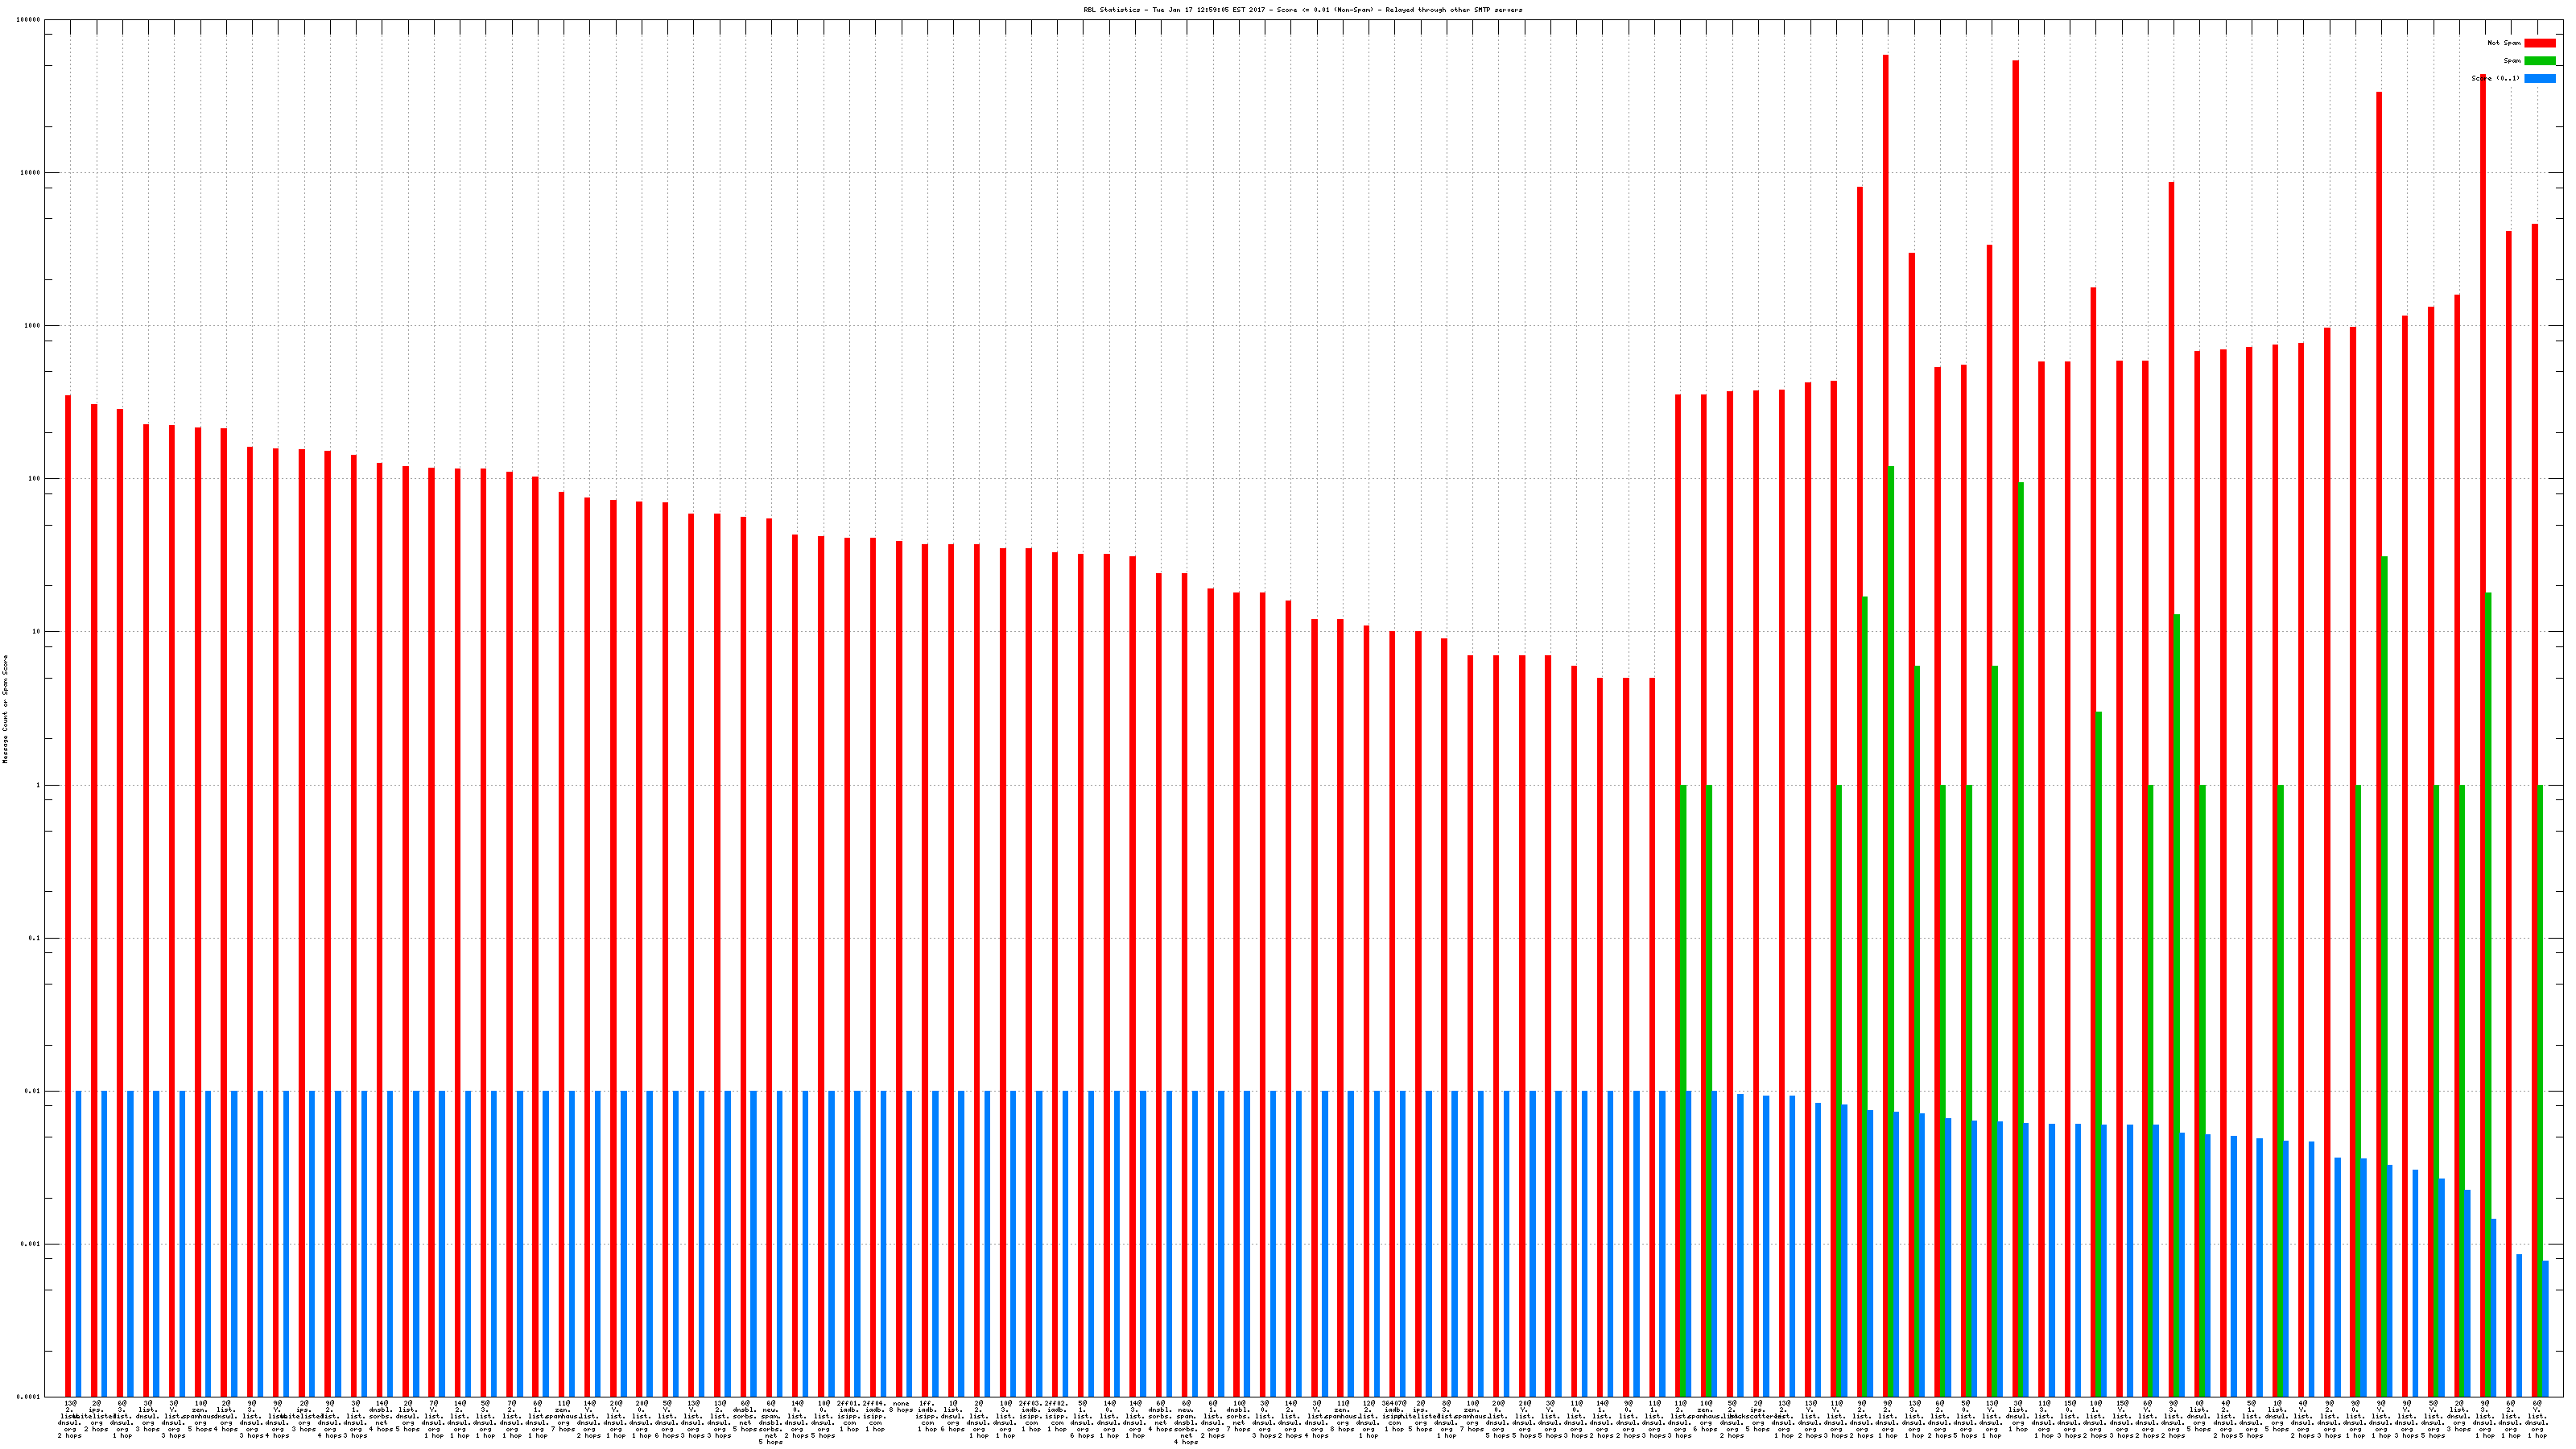Click the 'Score (0..1)' legend text
This screenshot has height=1449, width=2576.
click(2495, 78)
